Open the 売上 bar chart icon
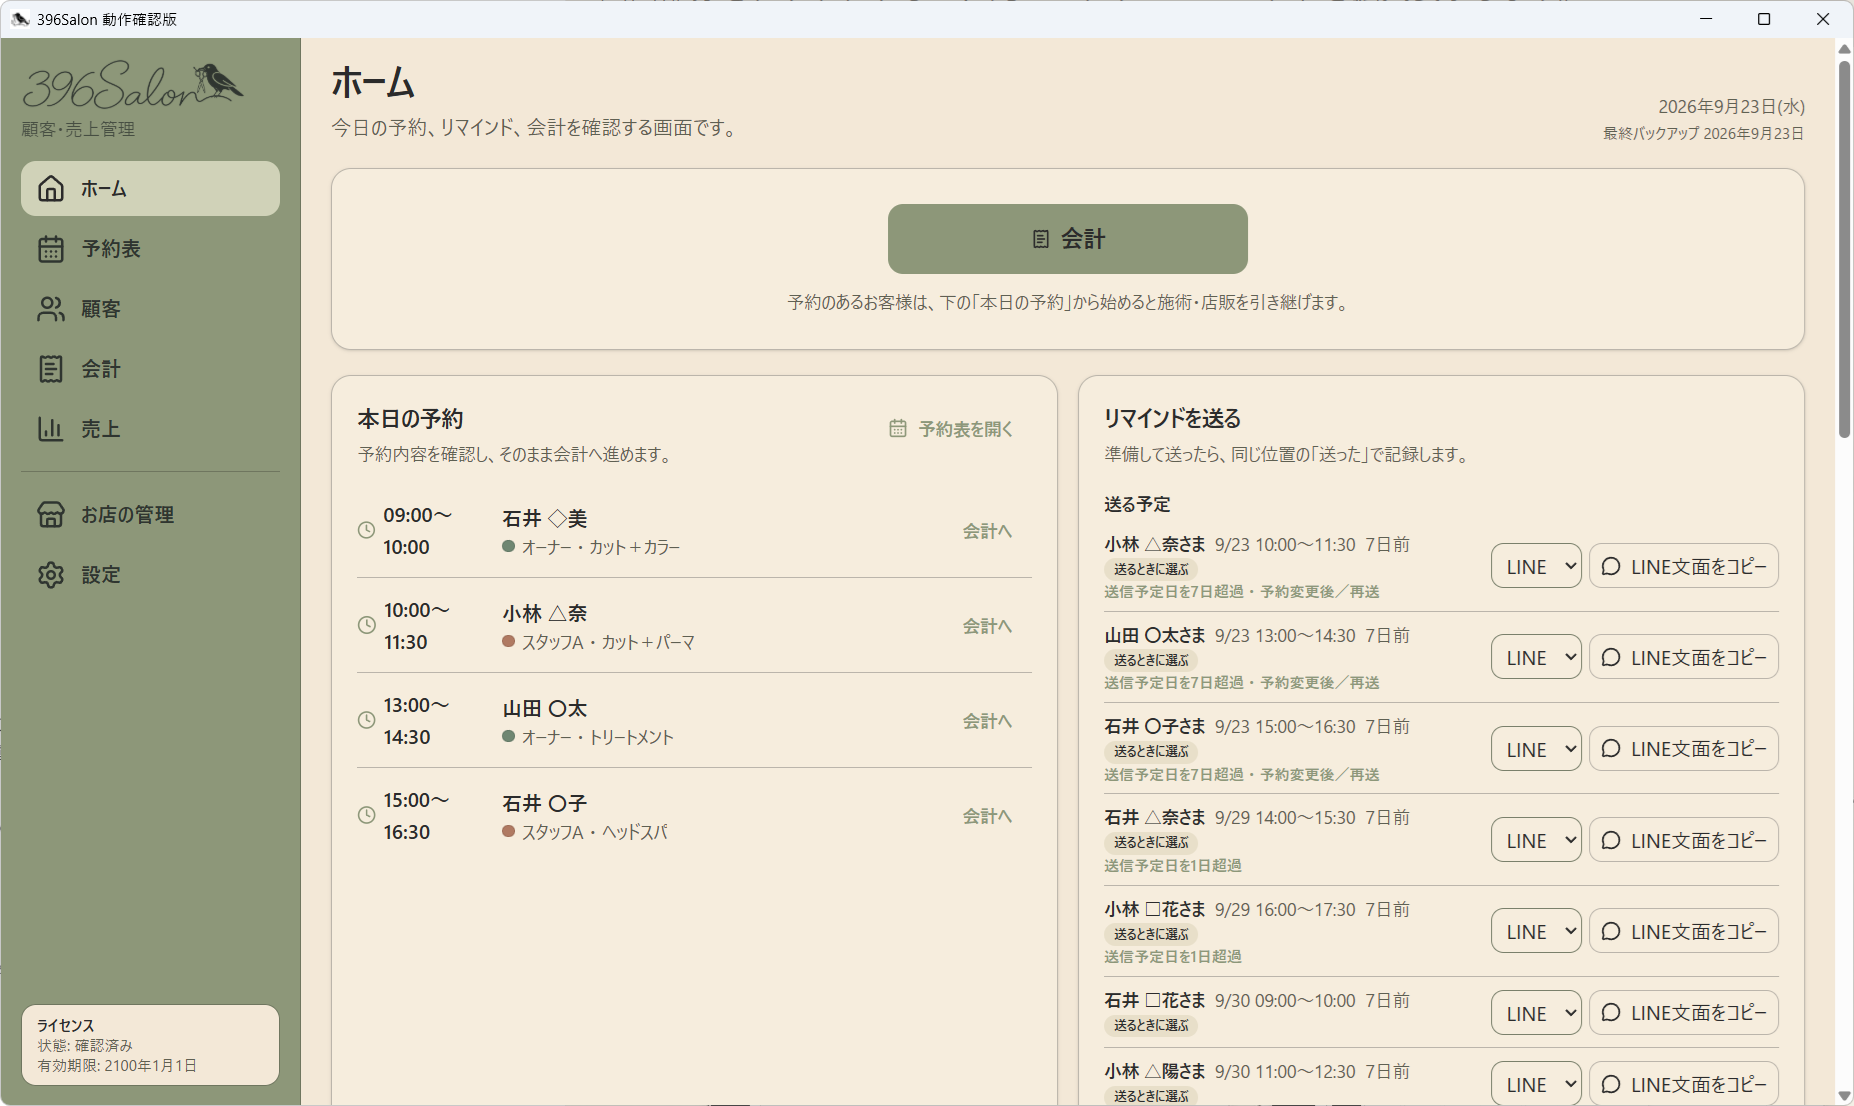This screenshot has width=1854, height=1106. point(51,429)
